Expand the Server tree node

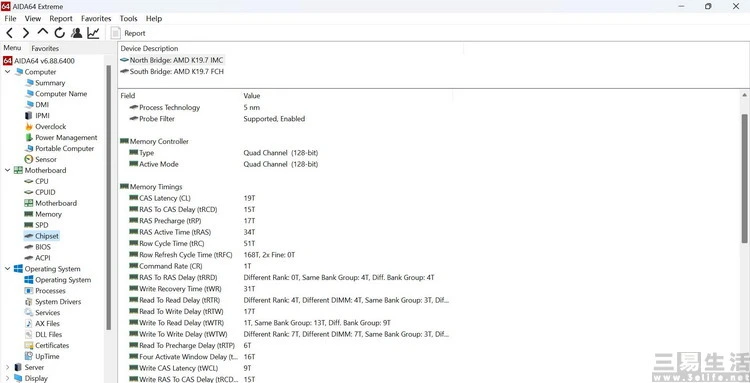pyautogui.click(x=7, y=367)
